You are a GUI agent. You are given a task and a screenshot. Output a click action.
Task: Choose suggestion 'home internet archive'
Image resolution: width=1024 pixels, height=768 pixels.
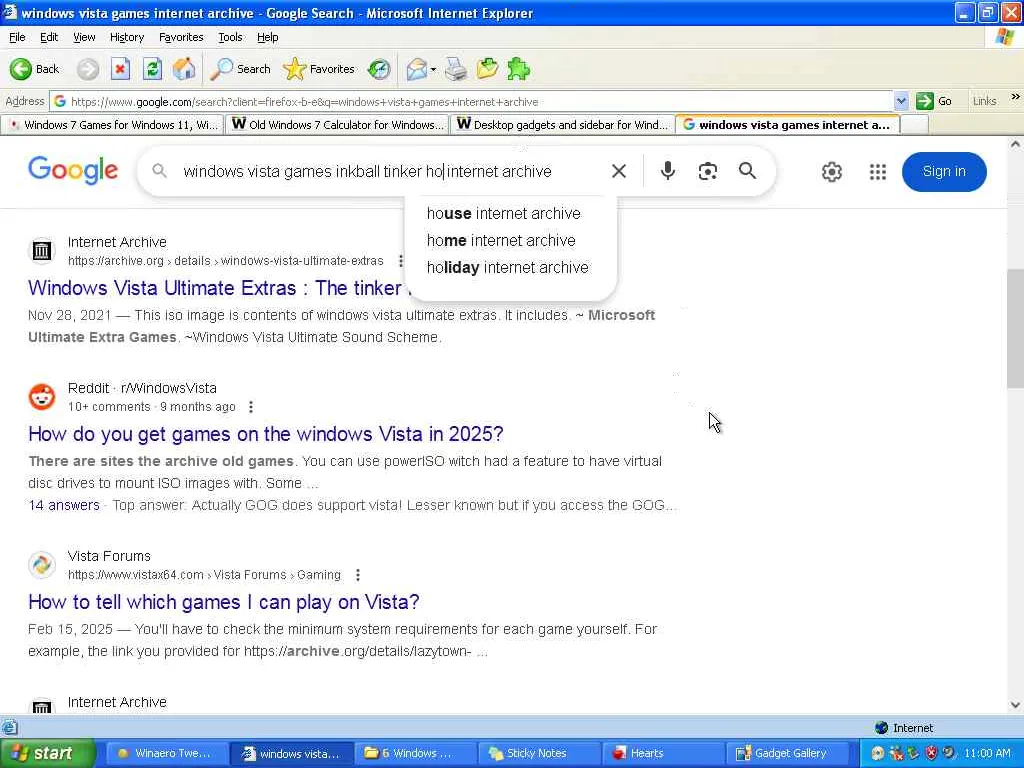click(x=501, y=240)
